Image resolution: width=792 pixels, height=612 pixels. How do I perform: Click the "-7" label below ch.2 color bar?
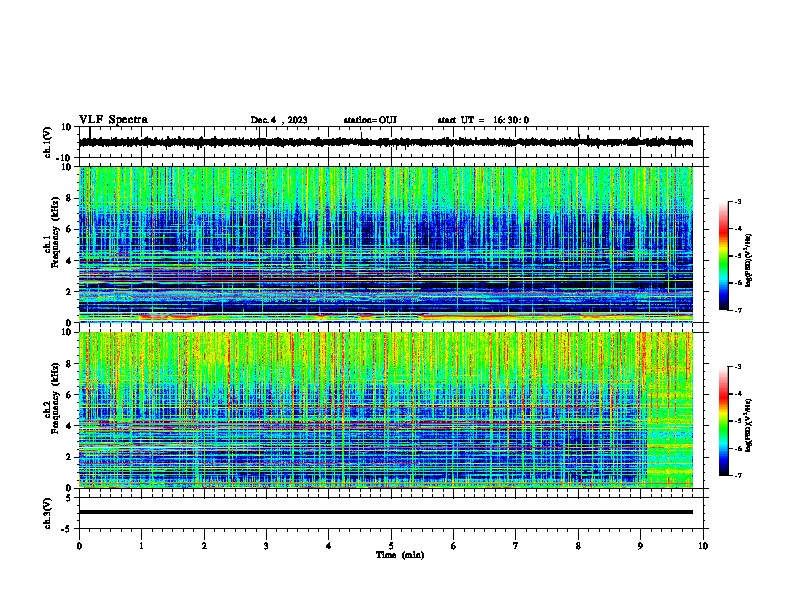(737, 475)
